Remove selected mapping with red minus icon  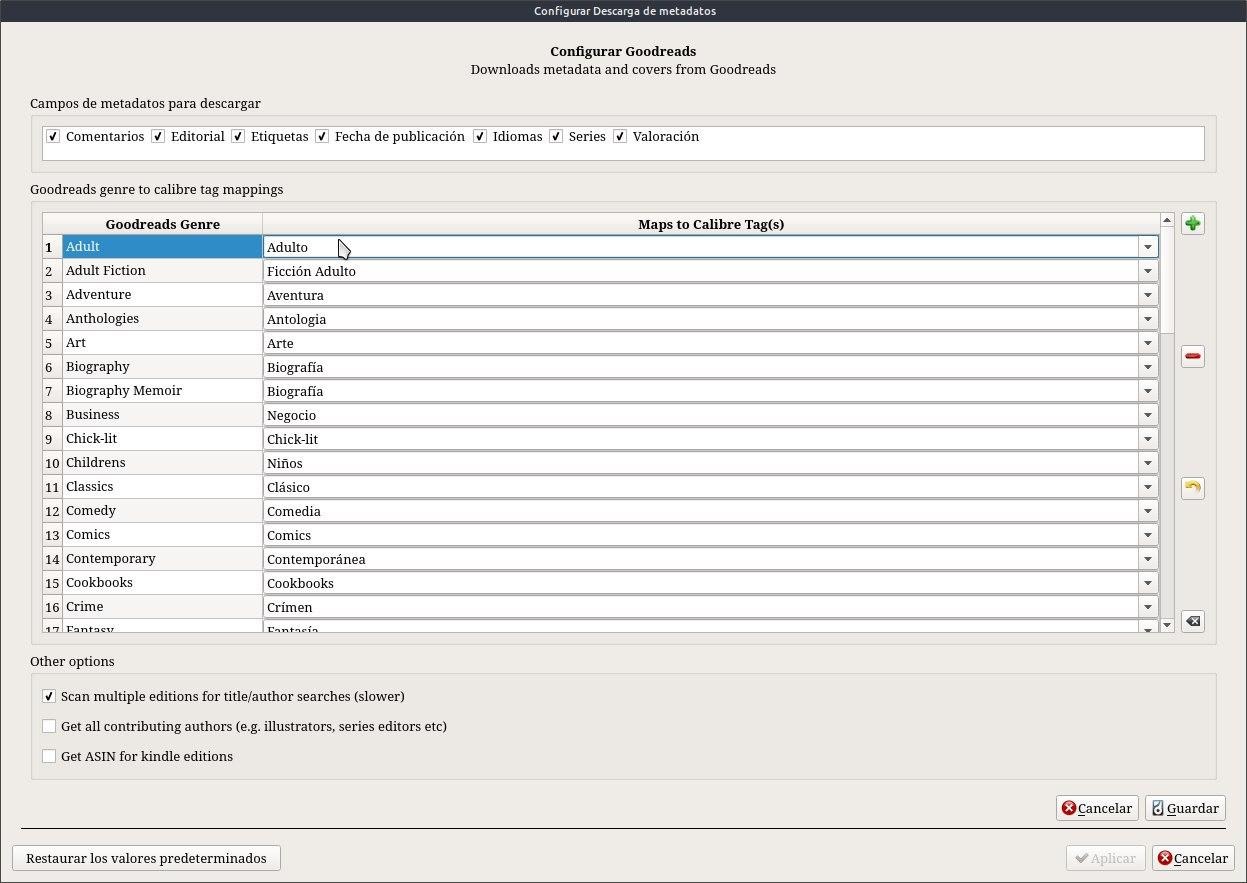pyautogui.click(x=1192, y=356)
